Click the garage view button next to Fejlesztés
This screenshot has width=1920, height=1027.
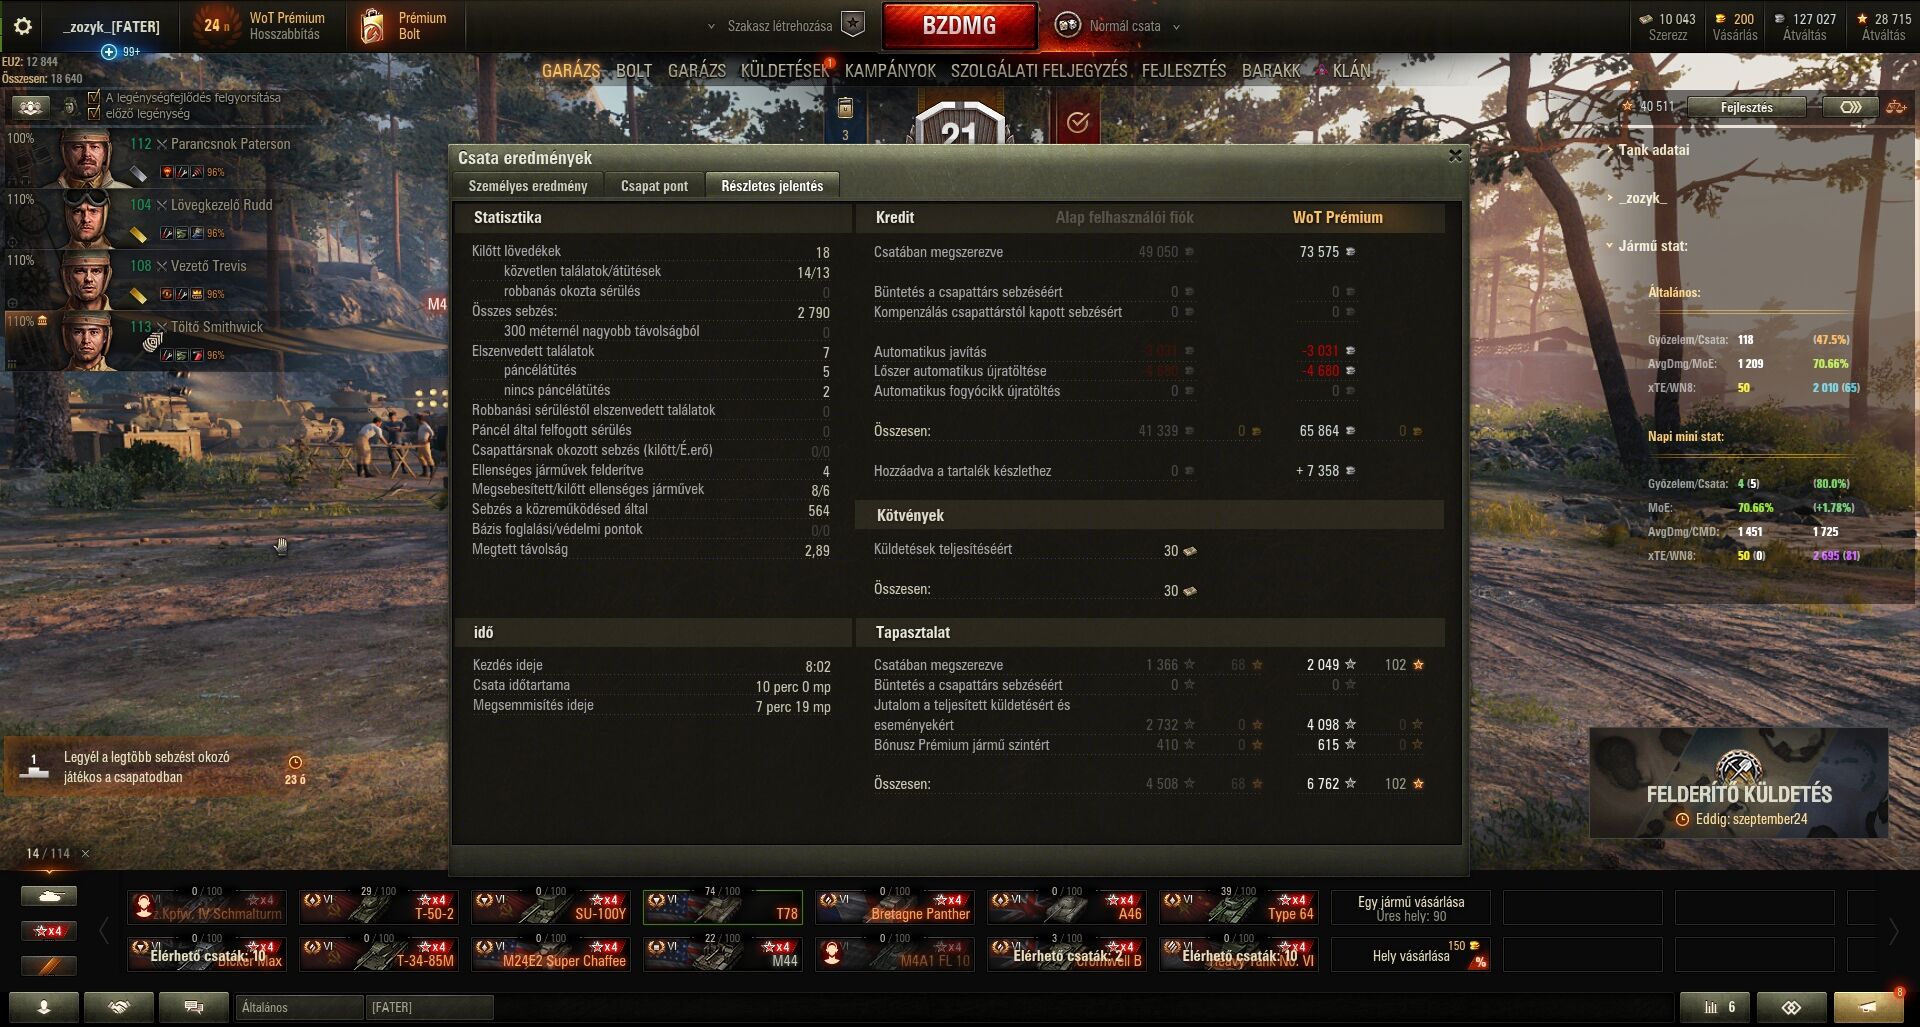[1850, 107]
